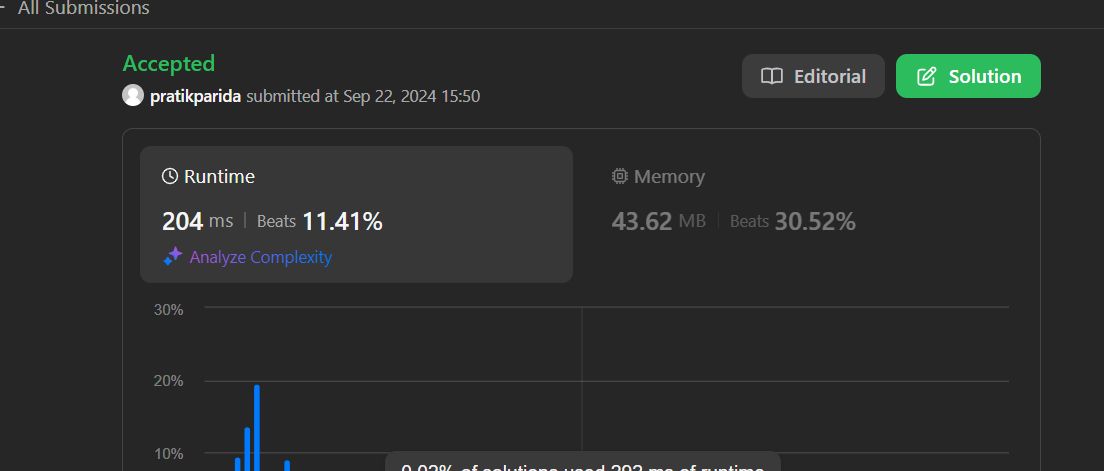
Task: Click the Solution pencil edit icon
Action: pos(926,76)
